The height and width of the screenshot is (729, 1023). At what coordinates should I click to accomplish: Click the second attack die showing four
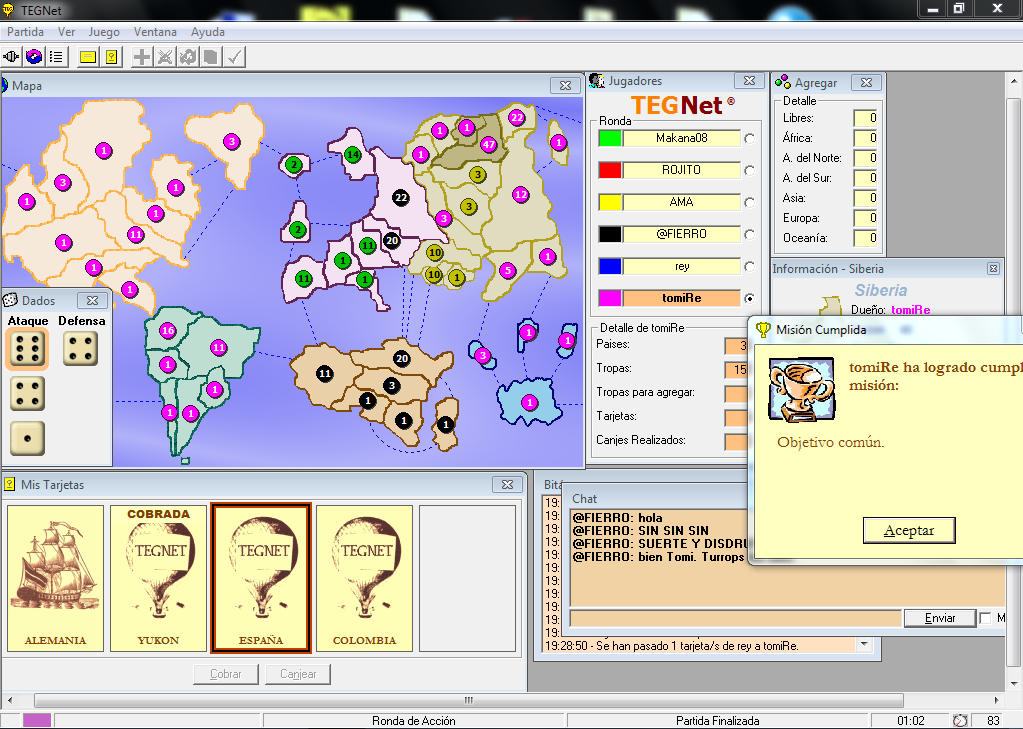coord(27,394)
